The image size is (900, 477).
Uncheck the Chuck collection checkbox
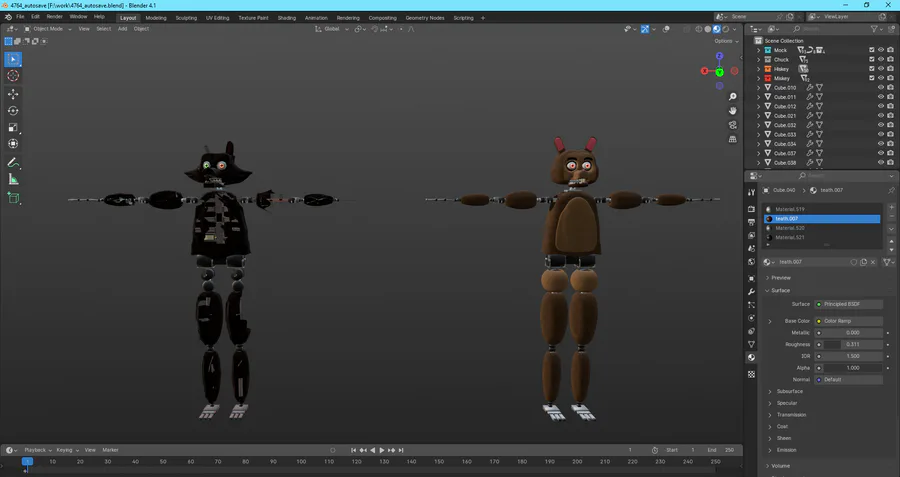pos(871,60)
